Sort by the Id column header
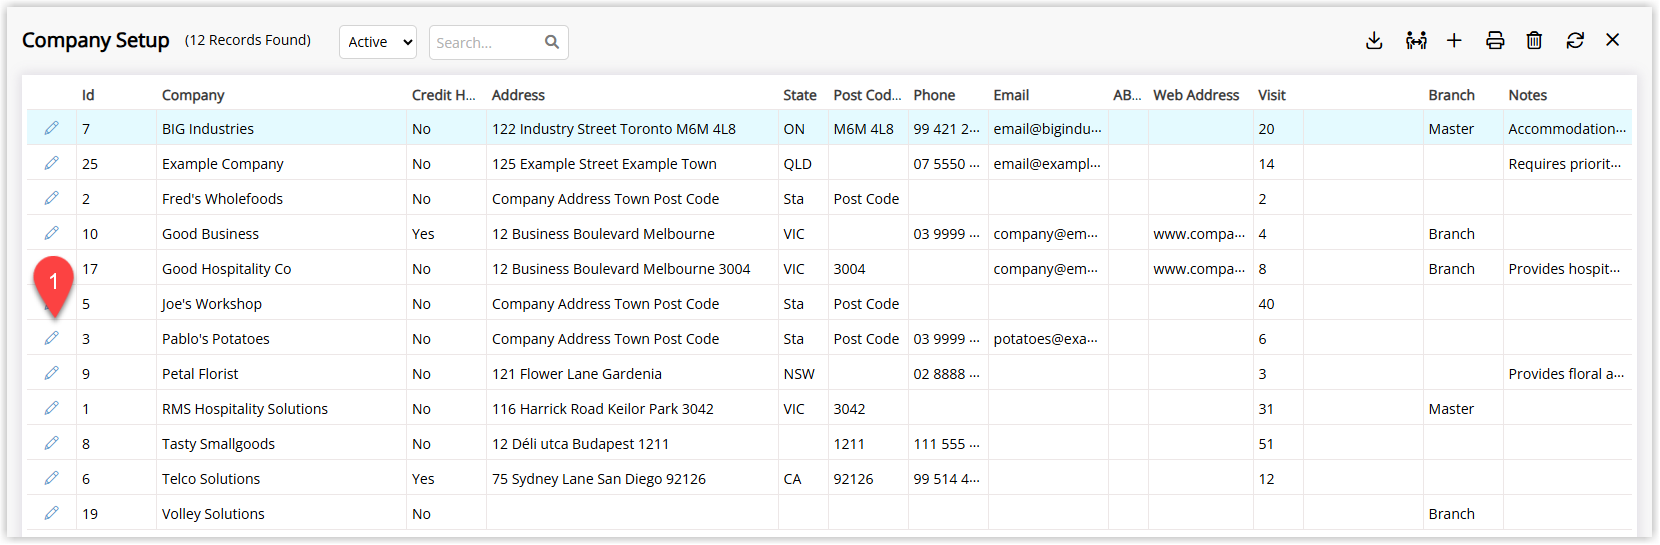The image size is (1660, 545). (88, 95)
